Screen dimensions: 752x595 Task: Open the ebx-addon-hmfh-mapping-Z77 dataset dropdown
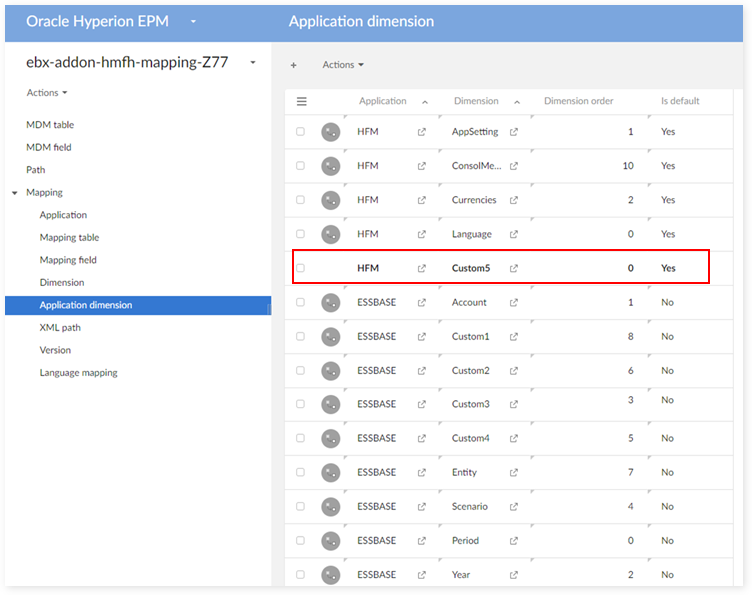coord(253,62)
